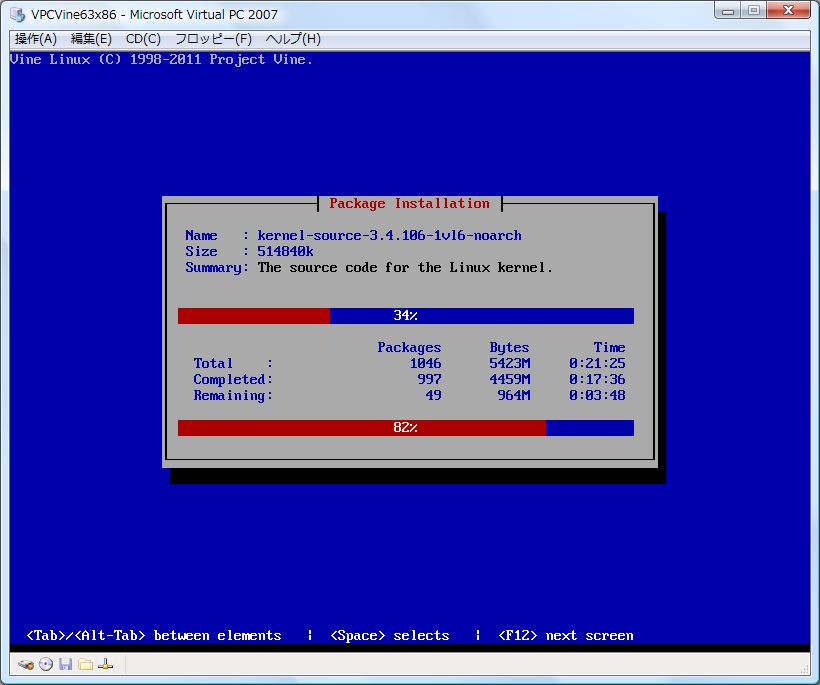Viewport: 820px width, 685px height.
Task: Click the 514840k size value
Action: tap(285, 252)
